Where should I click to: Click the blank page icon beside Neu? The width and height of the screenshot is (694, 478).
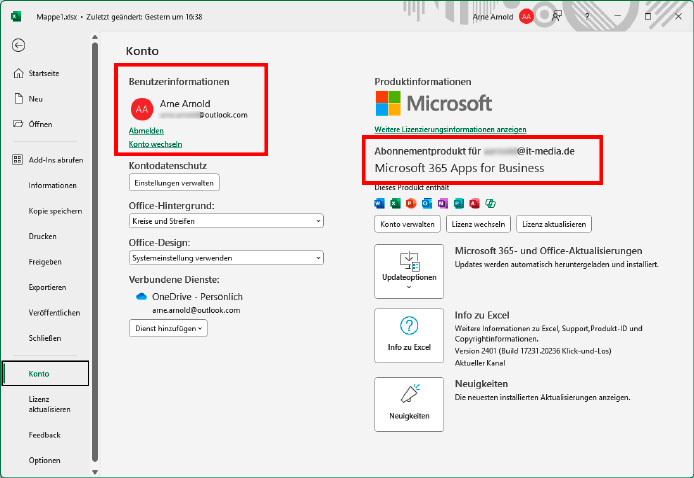point(19,99)
